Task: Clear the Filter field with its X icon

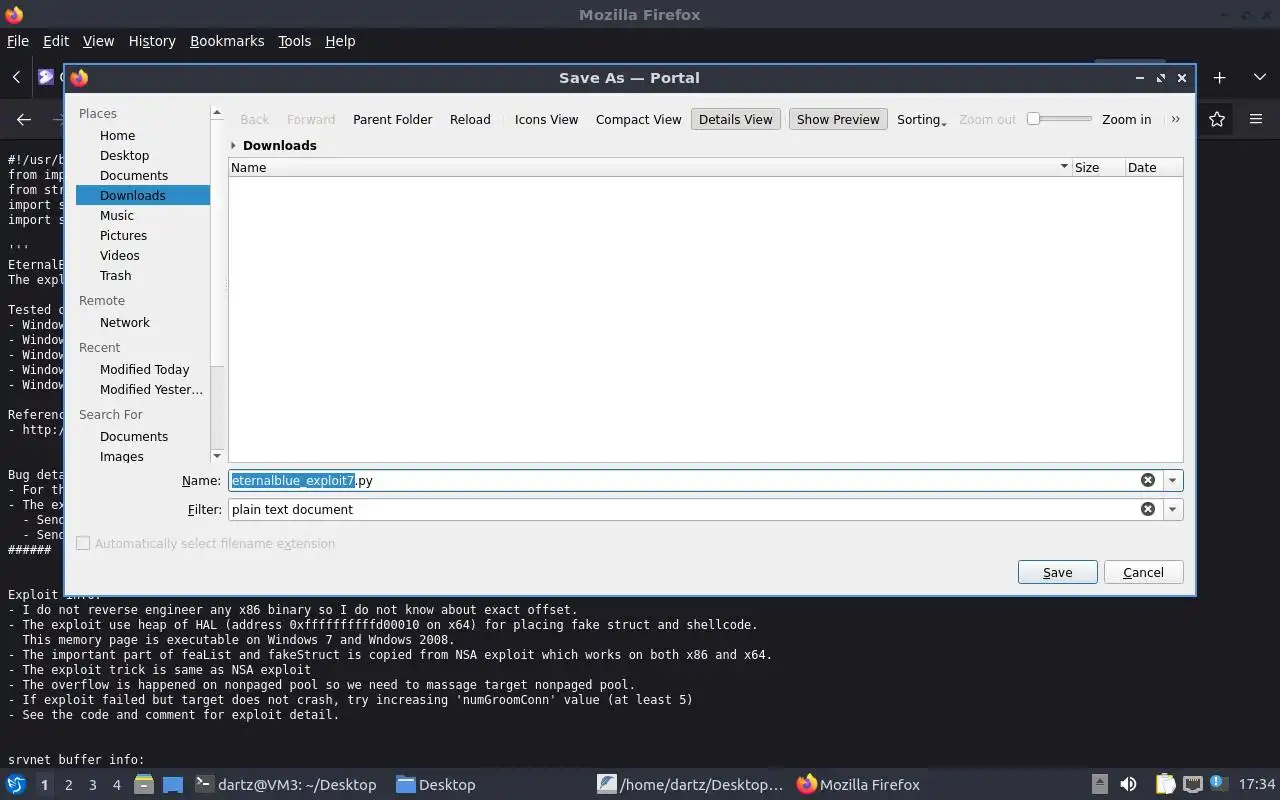Action: point(1148,509)
